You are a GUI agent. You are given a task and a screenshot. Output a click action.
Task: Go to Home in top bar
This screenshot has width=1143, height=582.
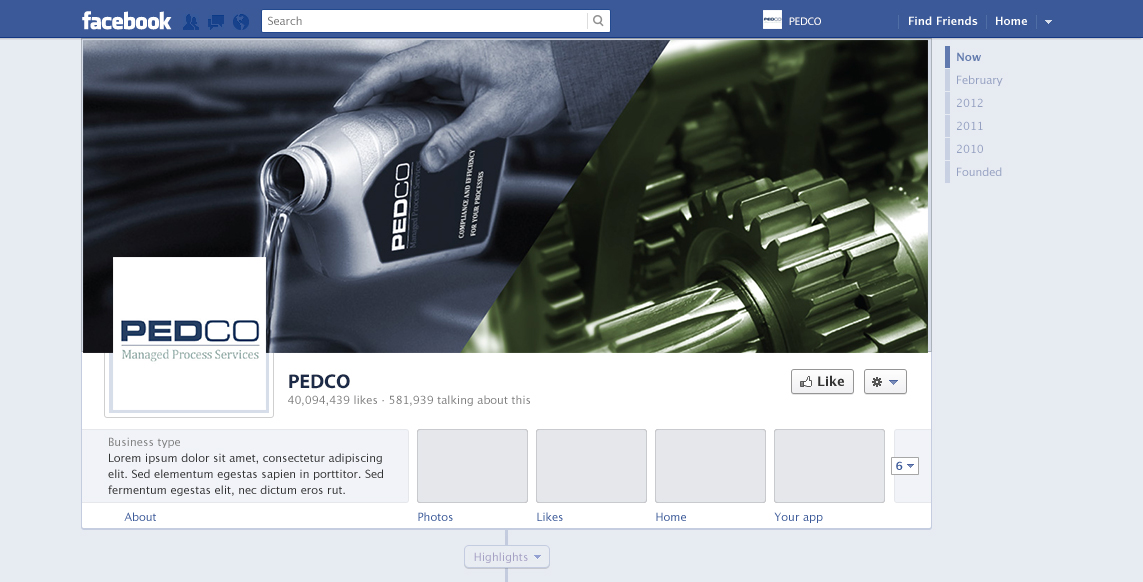(1011, 21)
